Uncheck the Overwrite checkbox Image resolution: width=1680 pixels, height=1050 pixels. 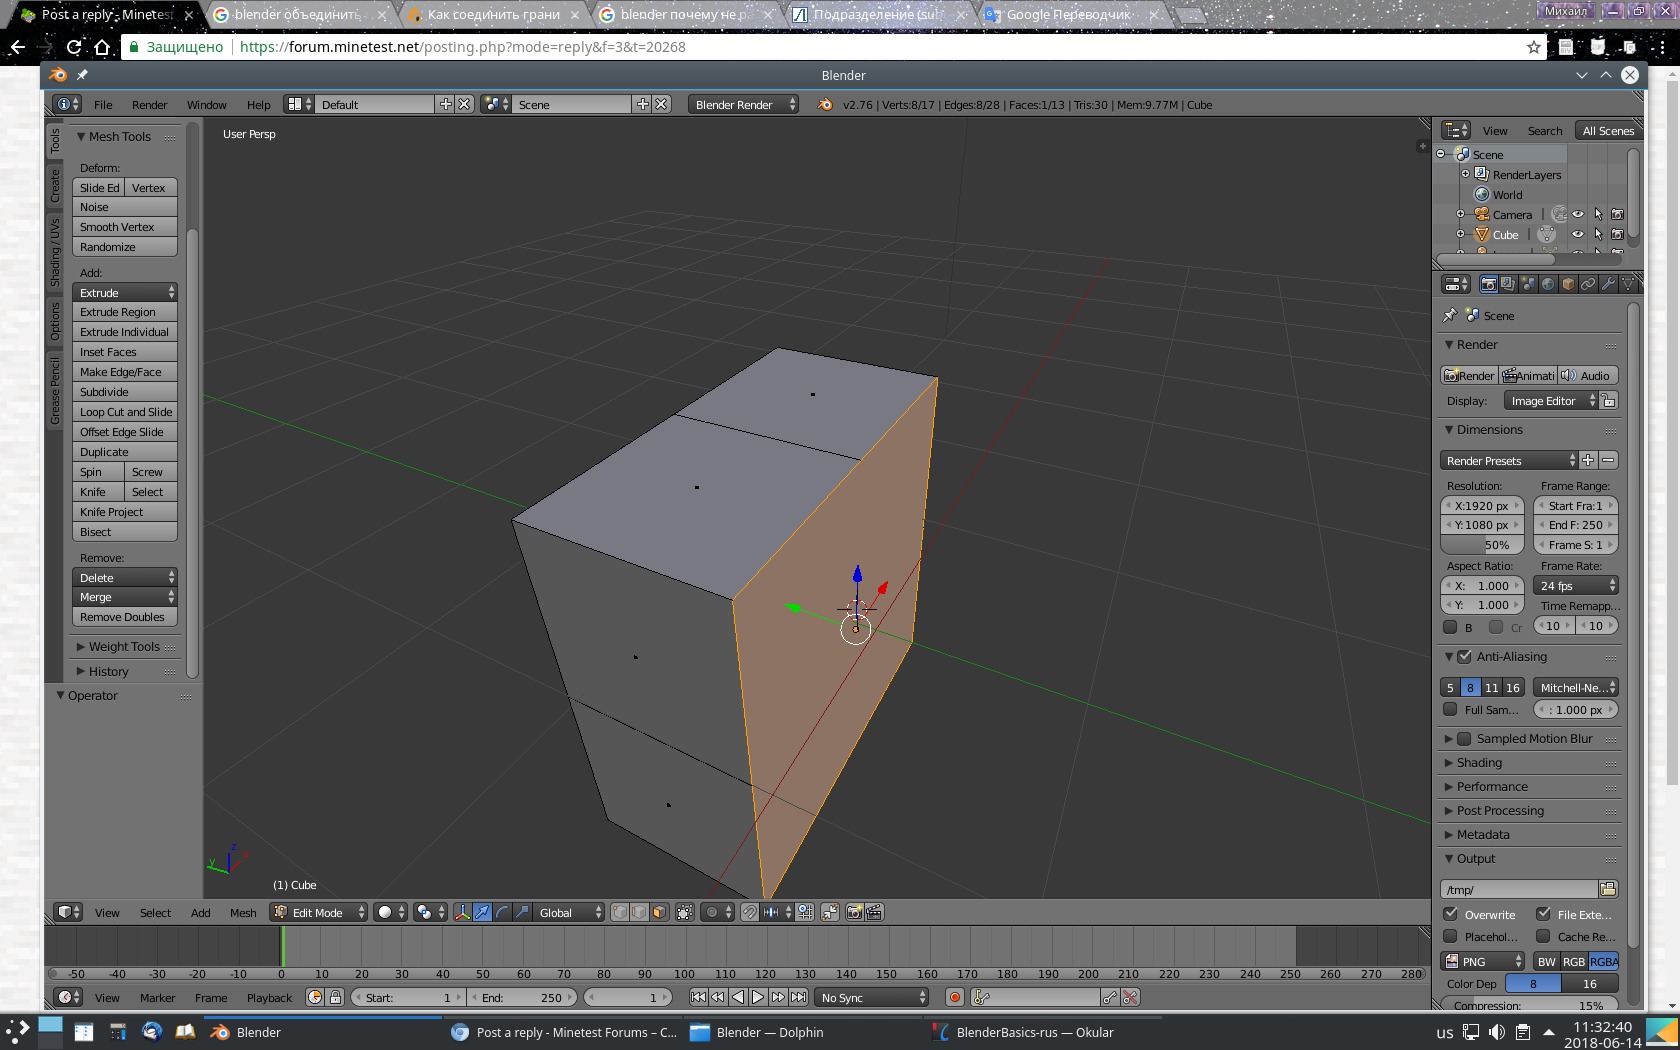tap(1450, 914)
